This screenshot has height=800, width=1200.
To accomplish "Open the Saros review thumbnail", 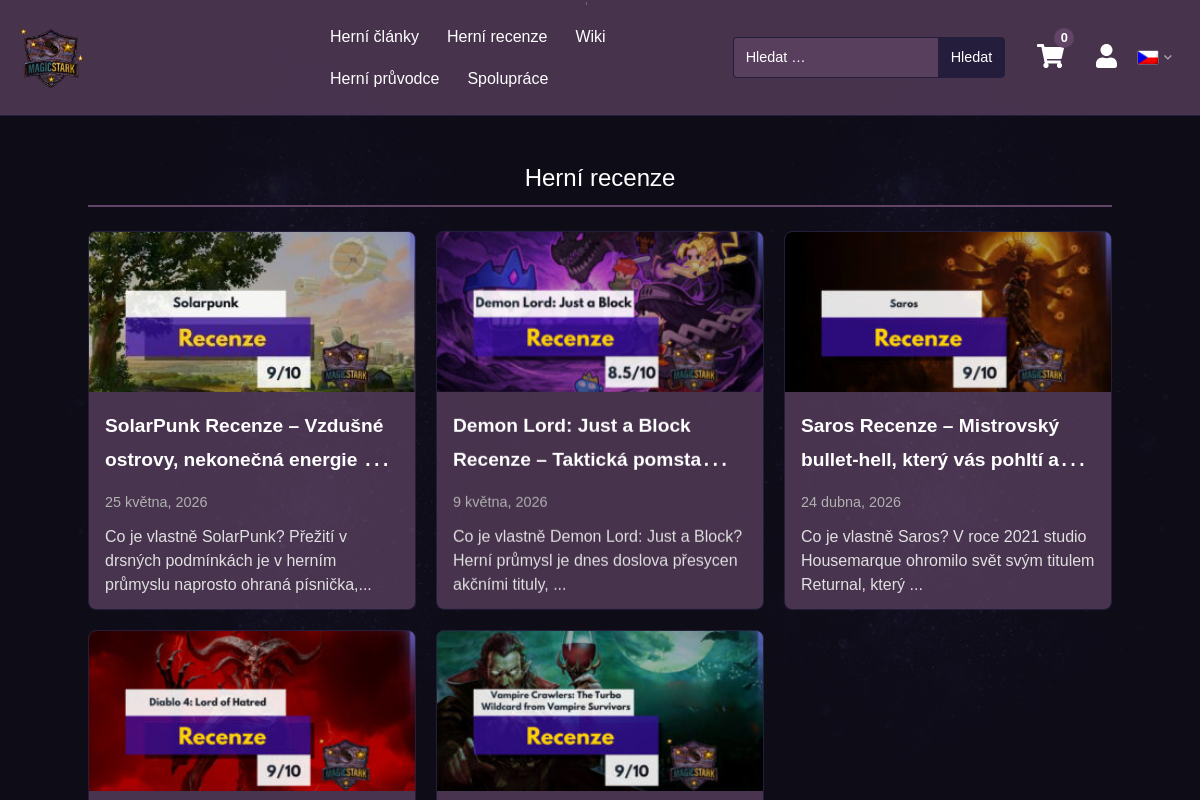I will click(x=948, y=312).
